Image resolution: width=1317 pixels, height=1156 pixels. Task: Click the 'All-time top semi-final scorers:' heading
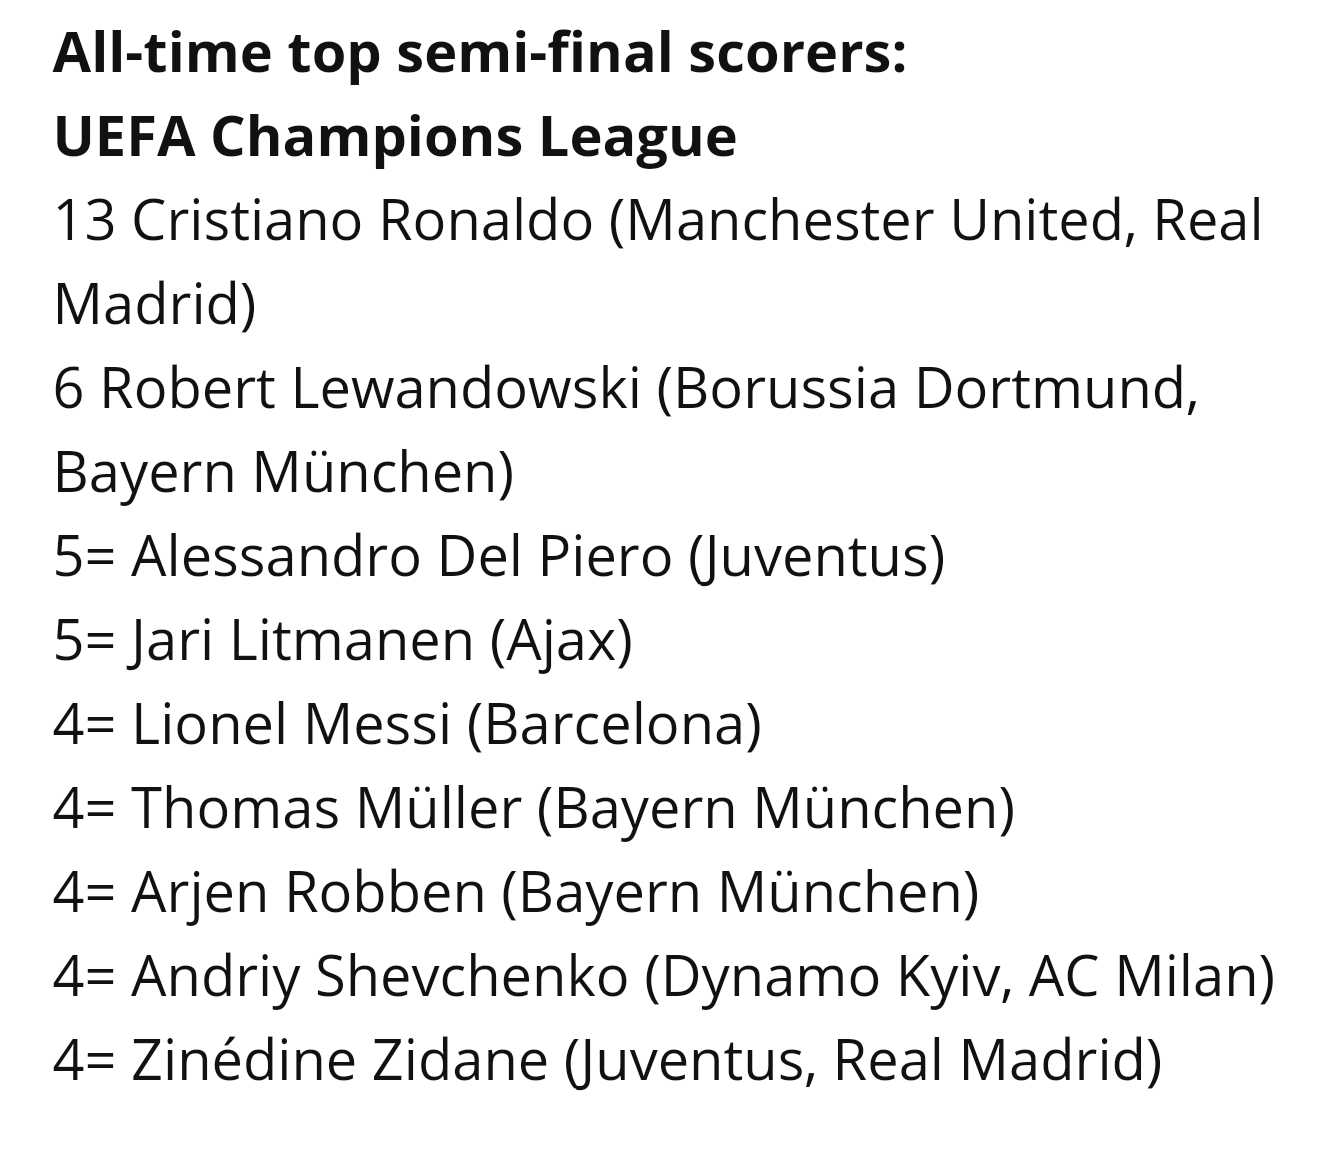tap(479, 54)
